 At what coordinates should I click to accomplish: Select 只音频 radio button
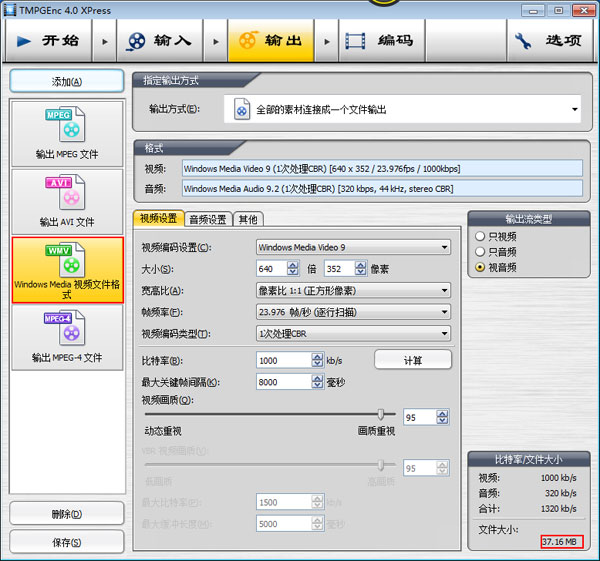480,251
